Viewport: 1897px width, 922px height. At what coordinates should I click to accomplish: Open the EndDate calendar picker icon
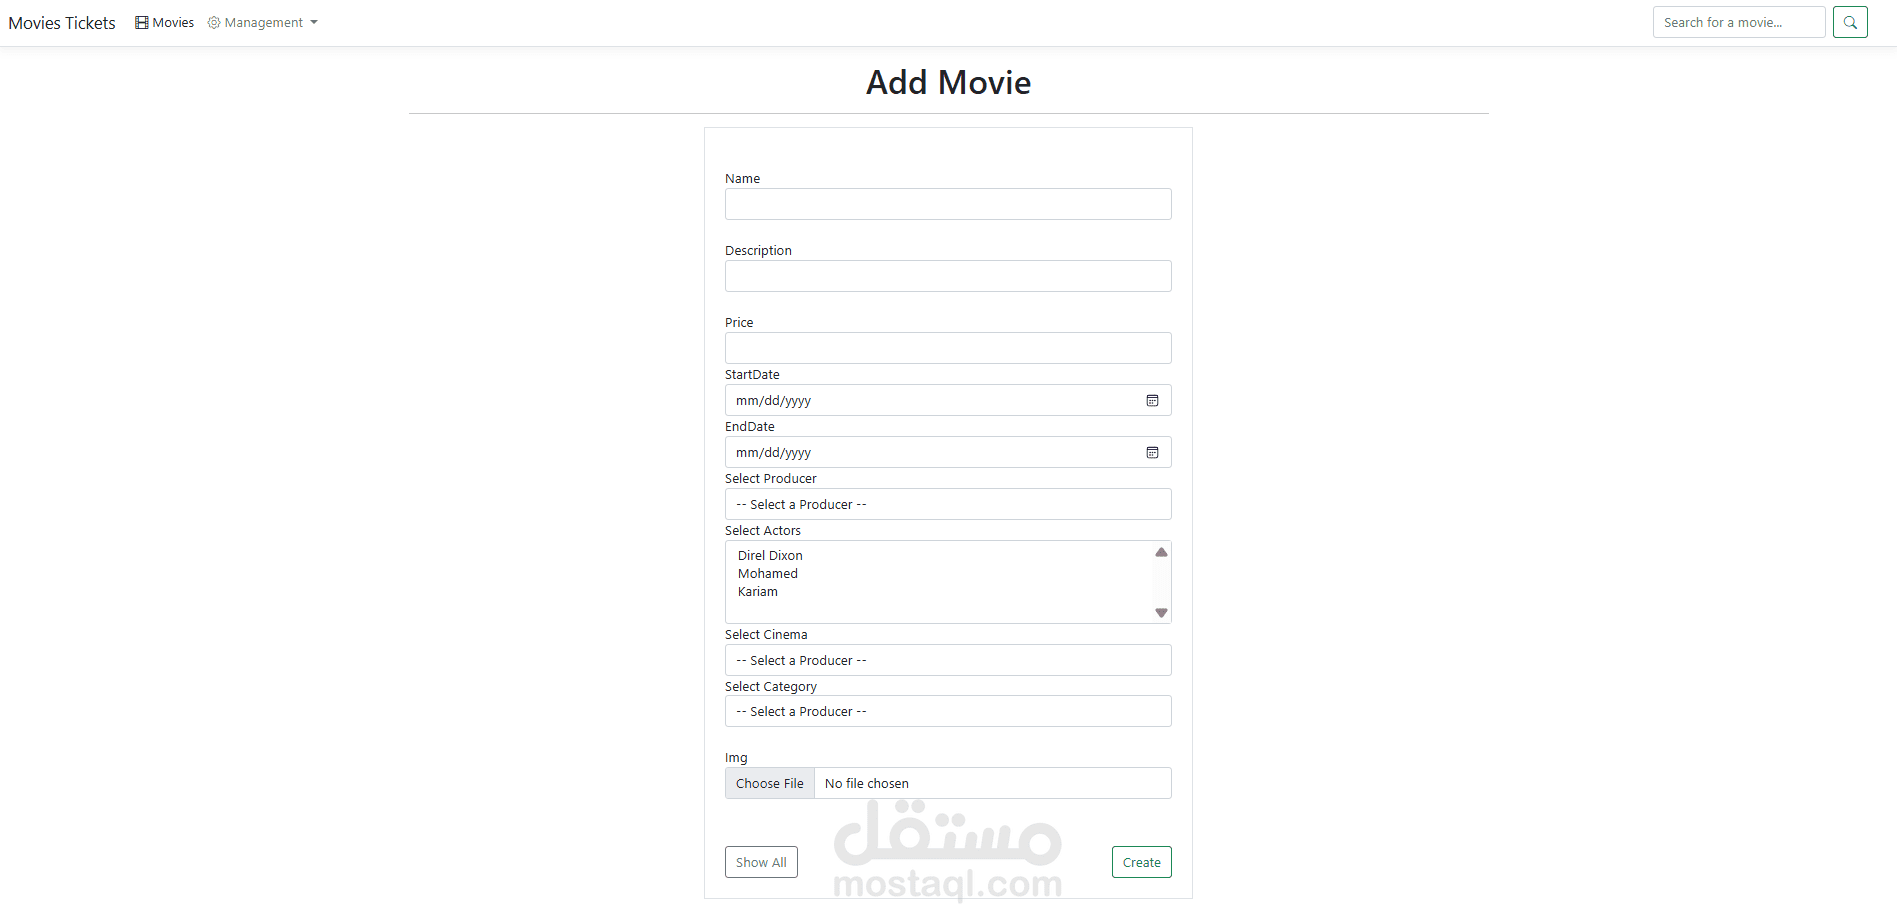(x=1152, y=453)
